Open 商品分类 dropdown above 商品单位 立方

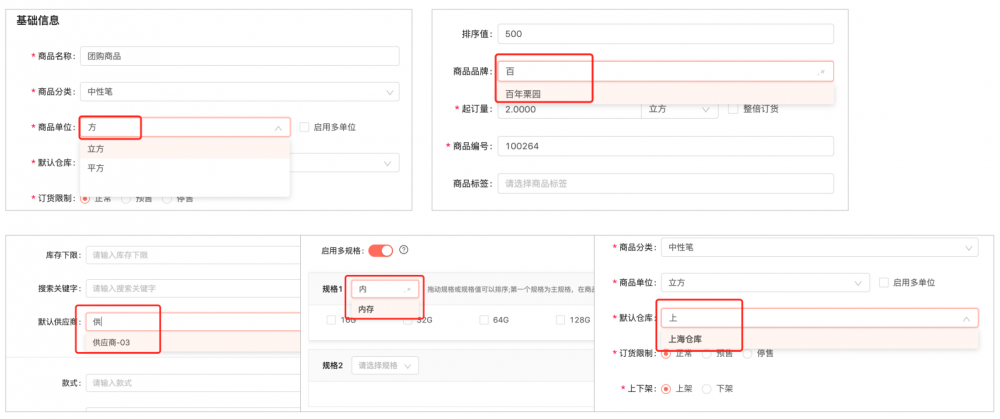[820, 247]
